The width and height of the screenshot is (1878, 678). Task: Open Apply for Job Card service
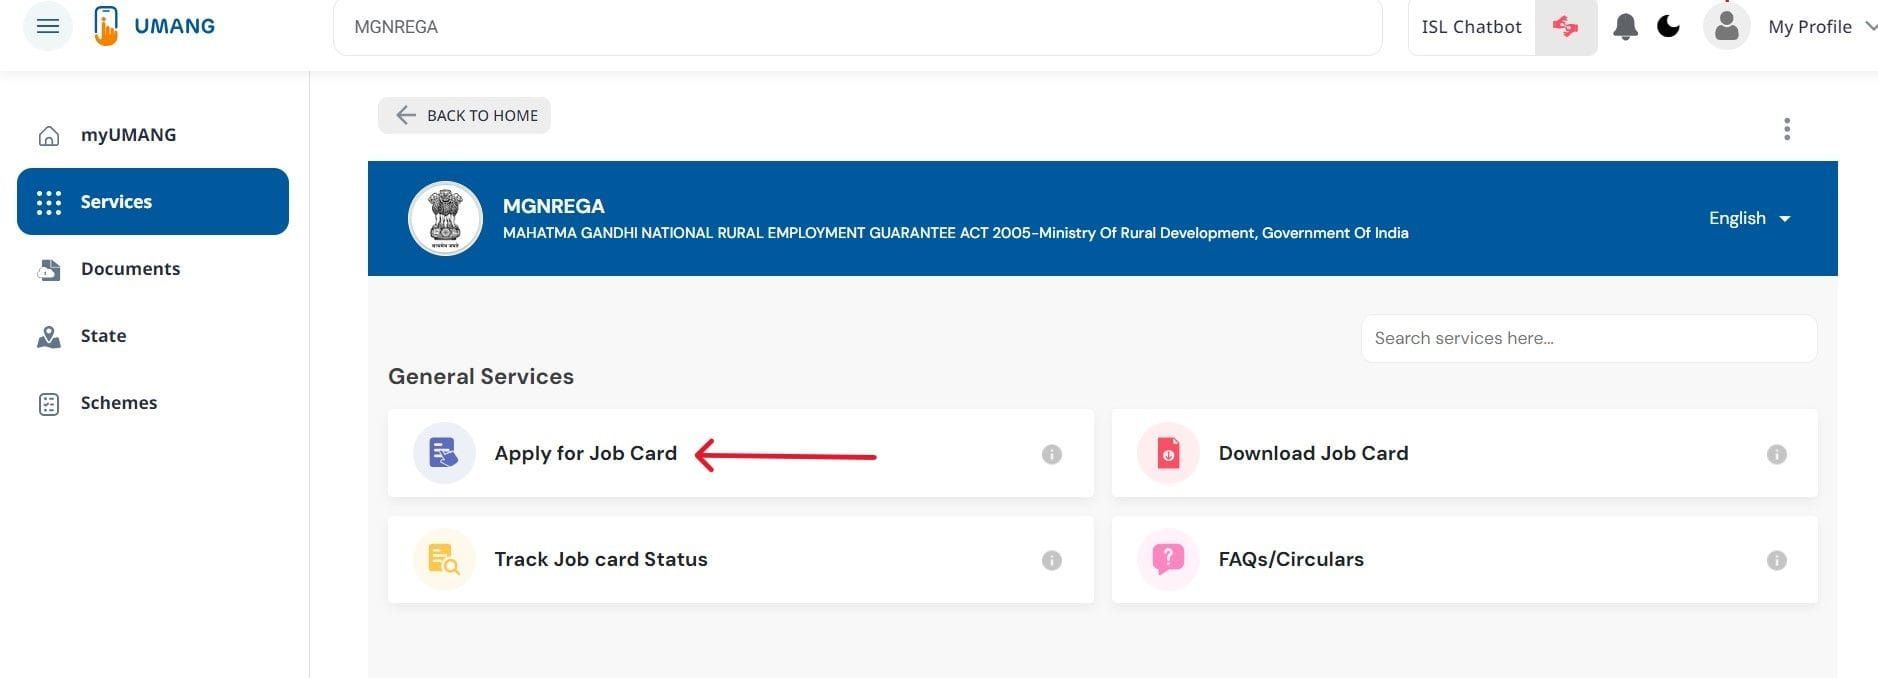(x=740, y=453)
